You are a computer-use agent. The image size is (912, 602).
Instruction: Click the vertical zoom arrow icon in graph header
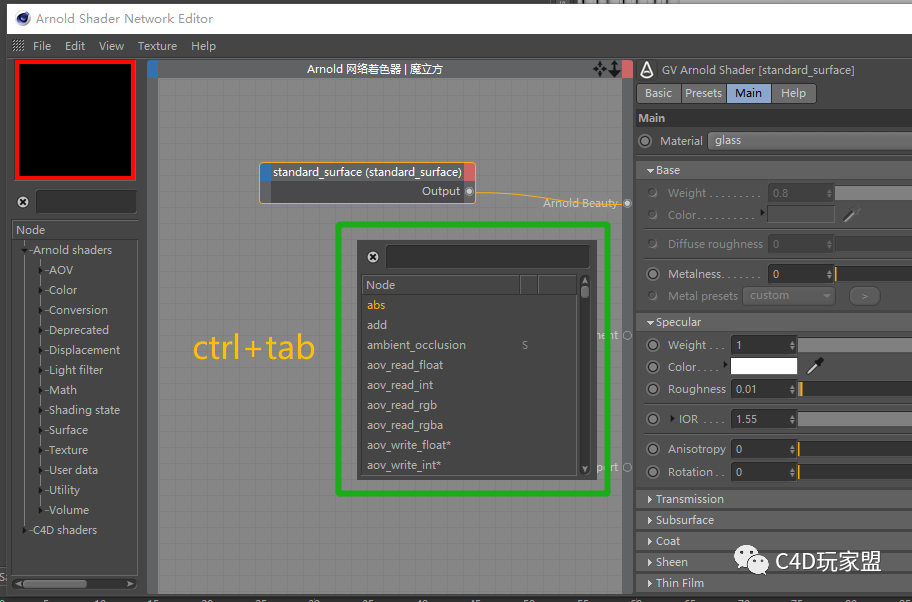(614, 69)
